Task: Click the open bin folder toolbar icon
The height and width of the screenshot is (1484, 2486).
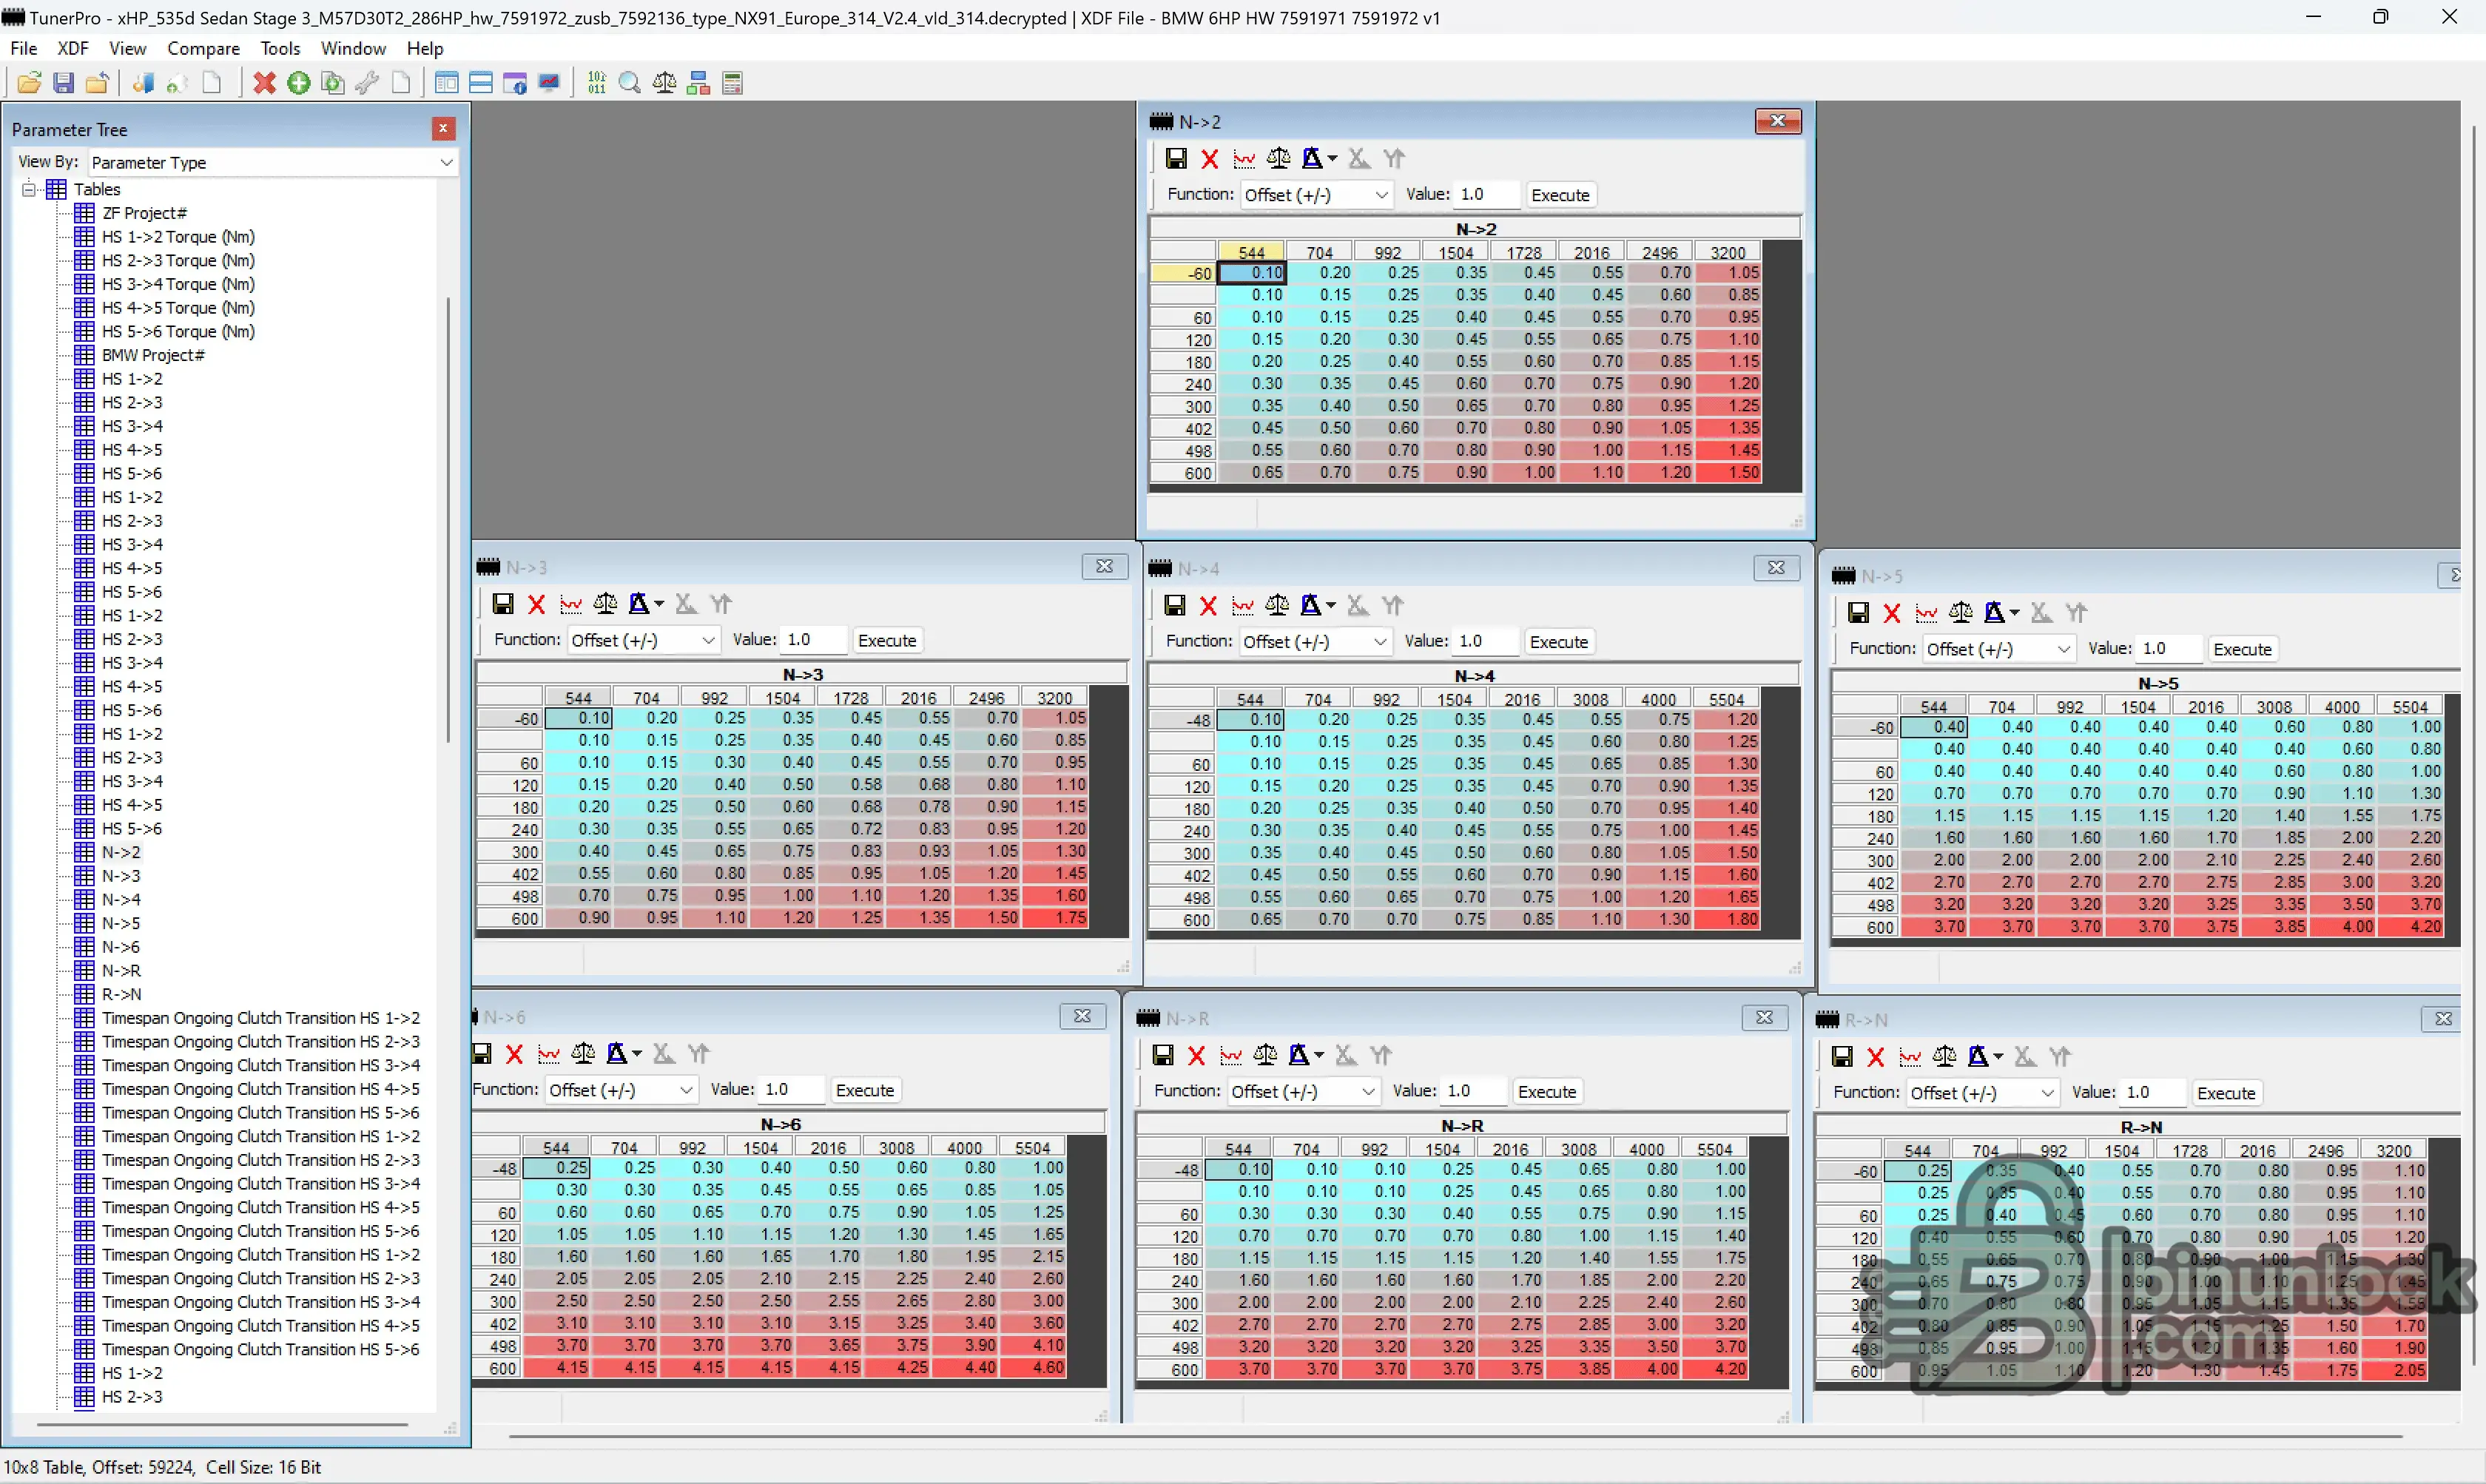Action: click(x=29, y=83)
